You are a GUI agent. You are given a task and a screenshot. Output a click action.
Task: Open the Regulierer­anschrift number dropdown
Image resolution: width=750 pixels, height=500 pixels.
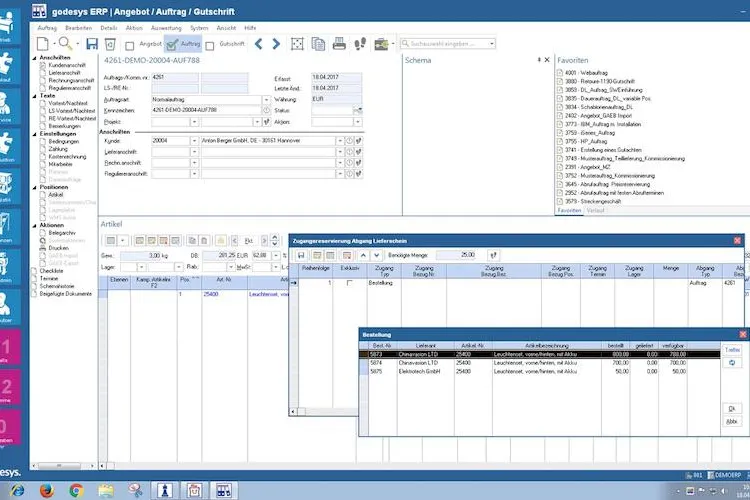[x=194, y=174]
